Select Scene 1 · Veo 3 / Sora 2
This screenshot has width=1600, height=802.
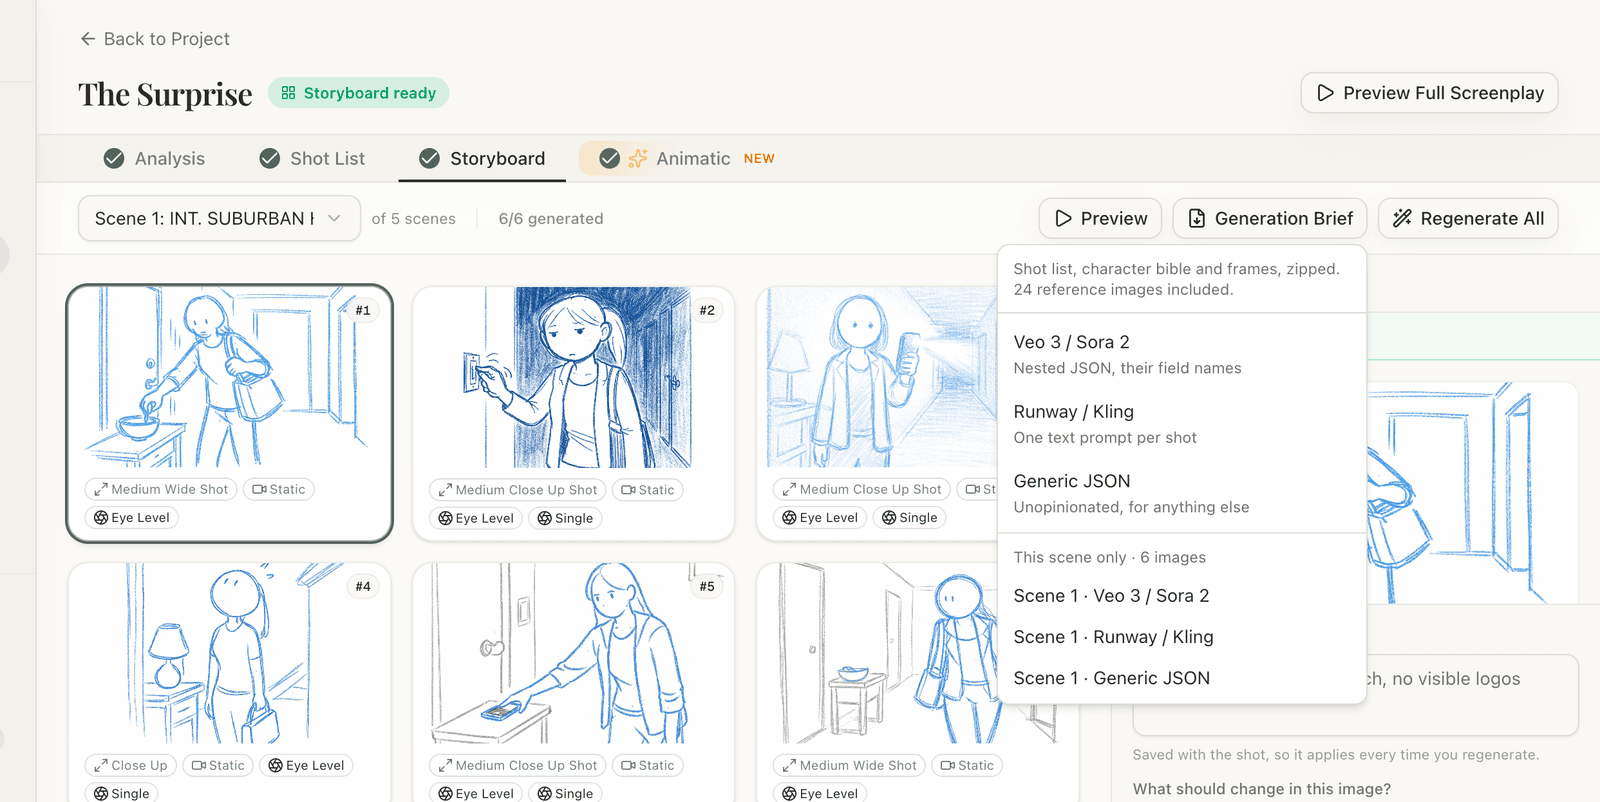tap(1182, 596)
